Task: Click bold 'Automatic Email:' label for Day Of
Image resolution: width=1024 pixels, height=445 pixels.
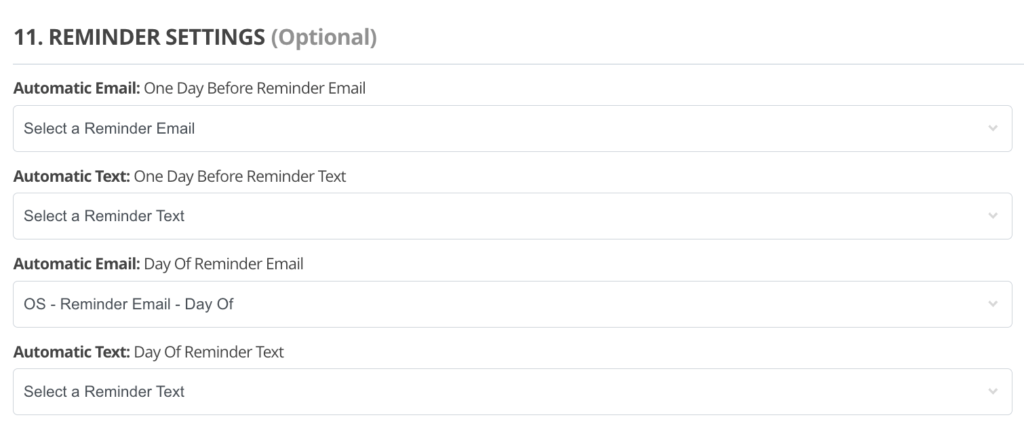Action: (76, 264)
